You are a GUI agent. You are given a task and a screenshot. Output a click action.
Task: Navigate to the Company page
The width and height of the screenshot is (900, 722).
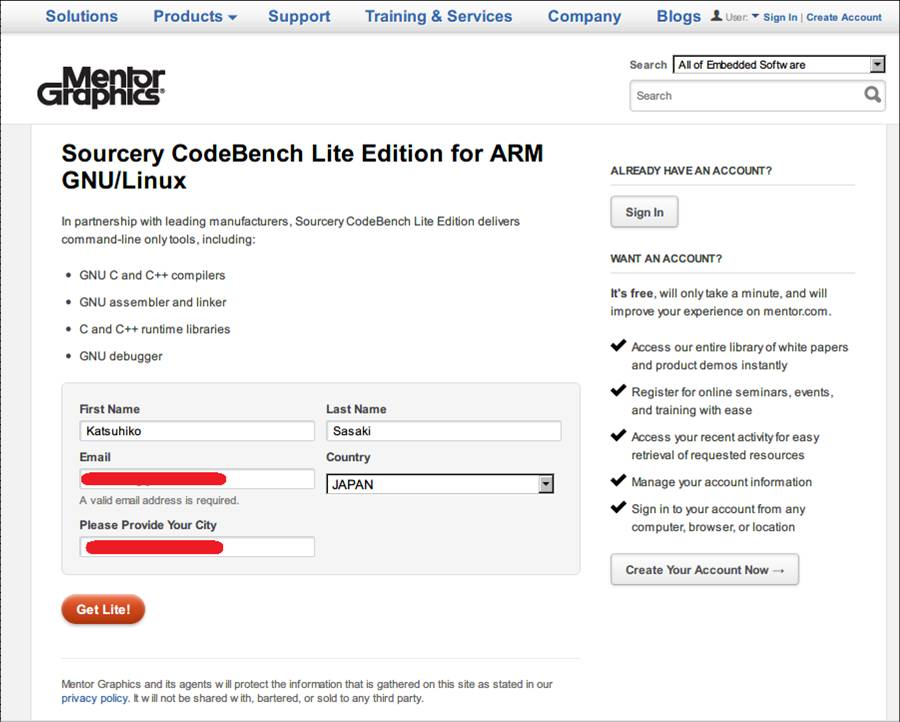click(x=584, y=16)
